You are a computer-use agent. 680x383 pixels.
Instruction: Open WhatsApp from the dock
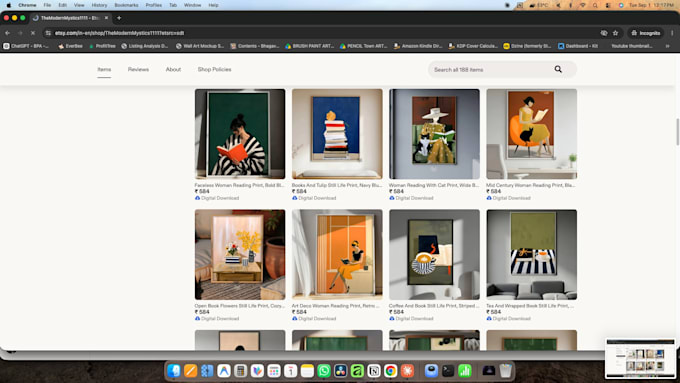324,370
